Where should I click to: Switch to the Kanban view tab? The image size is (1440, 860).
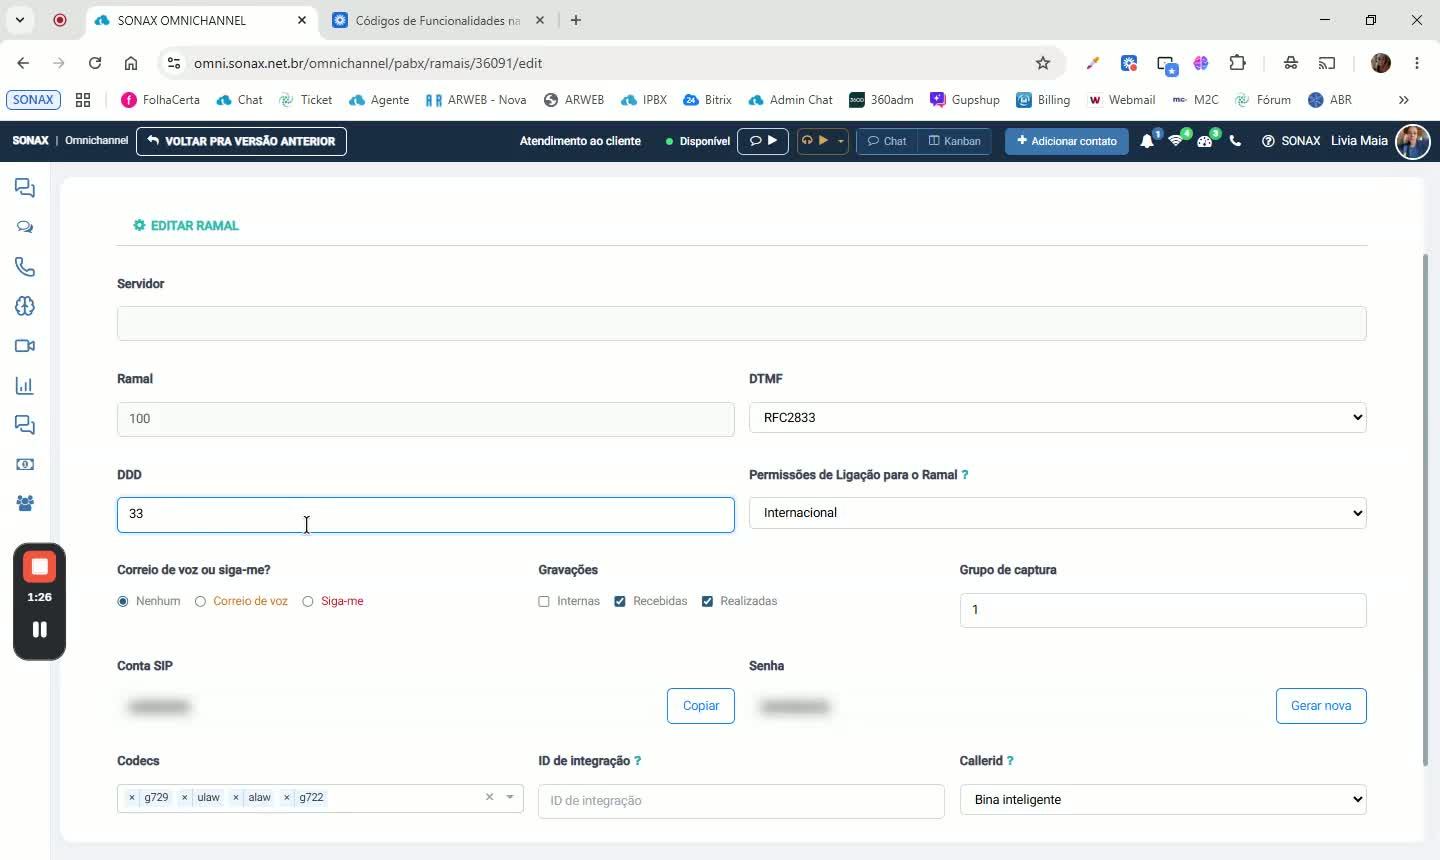tap(955, 141)
